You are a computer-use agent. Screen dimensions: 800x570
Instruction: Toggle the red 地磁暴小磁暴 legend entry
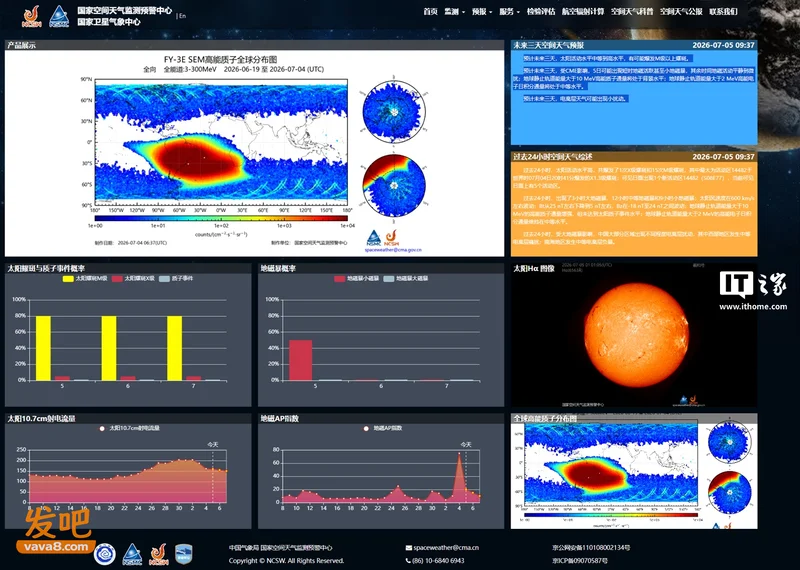click(x=356, y=279)
